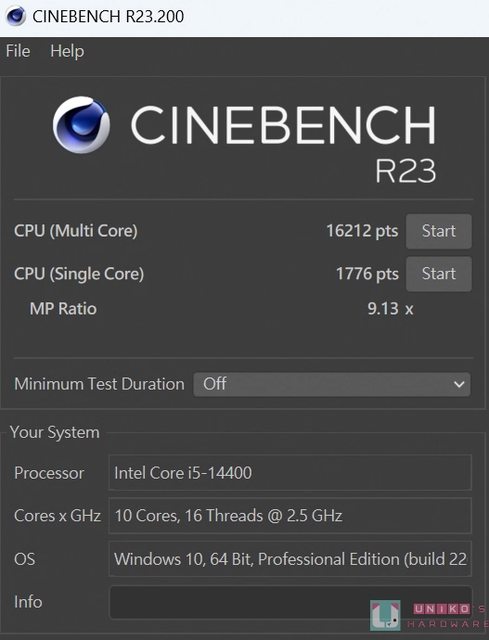
Task: Click the Cinebench title bar app icon
Action: [16, 16]
